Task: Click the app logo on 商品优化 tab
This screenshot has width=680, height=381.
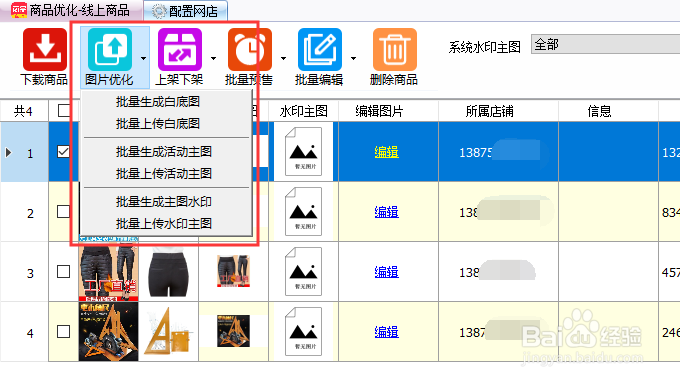Action: (19, 10)
